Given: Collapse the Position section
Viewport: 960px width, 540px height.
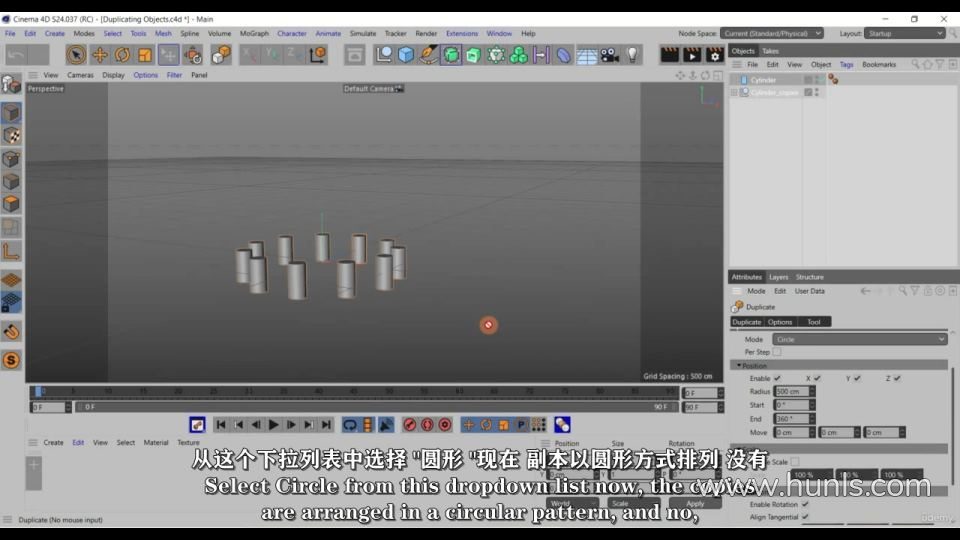Looking at the screenshot, I should coord(739,366).
